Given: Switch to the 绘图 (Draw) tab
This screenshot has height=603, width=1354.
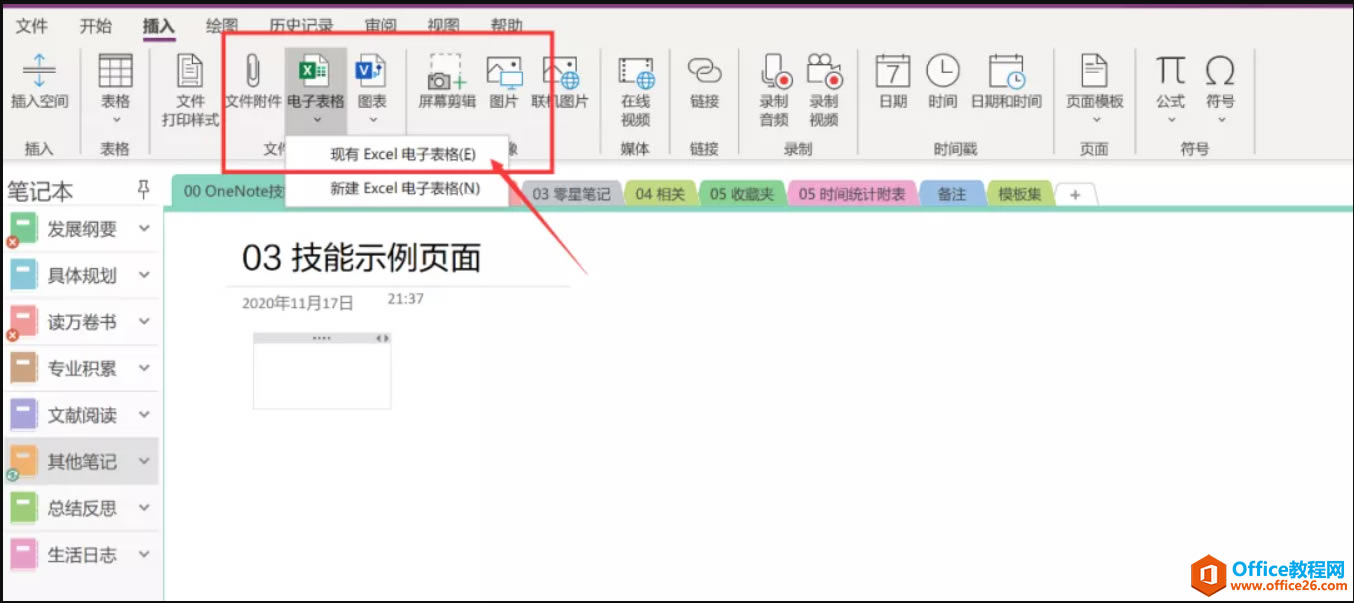Looking at the screenshot, I should (x=221, y=26).
